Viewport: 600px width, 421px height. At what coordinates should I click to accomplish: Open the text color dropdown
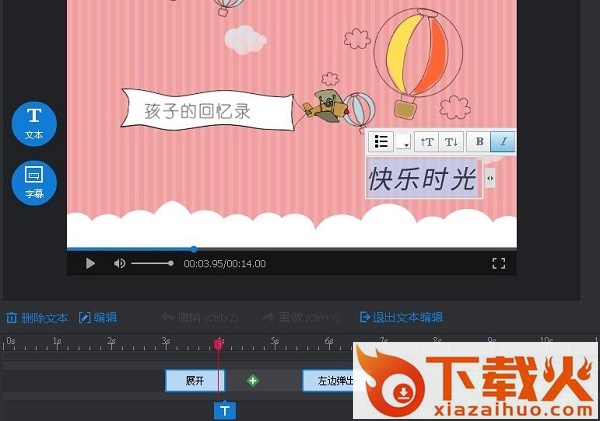tap(403, 141)
